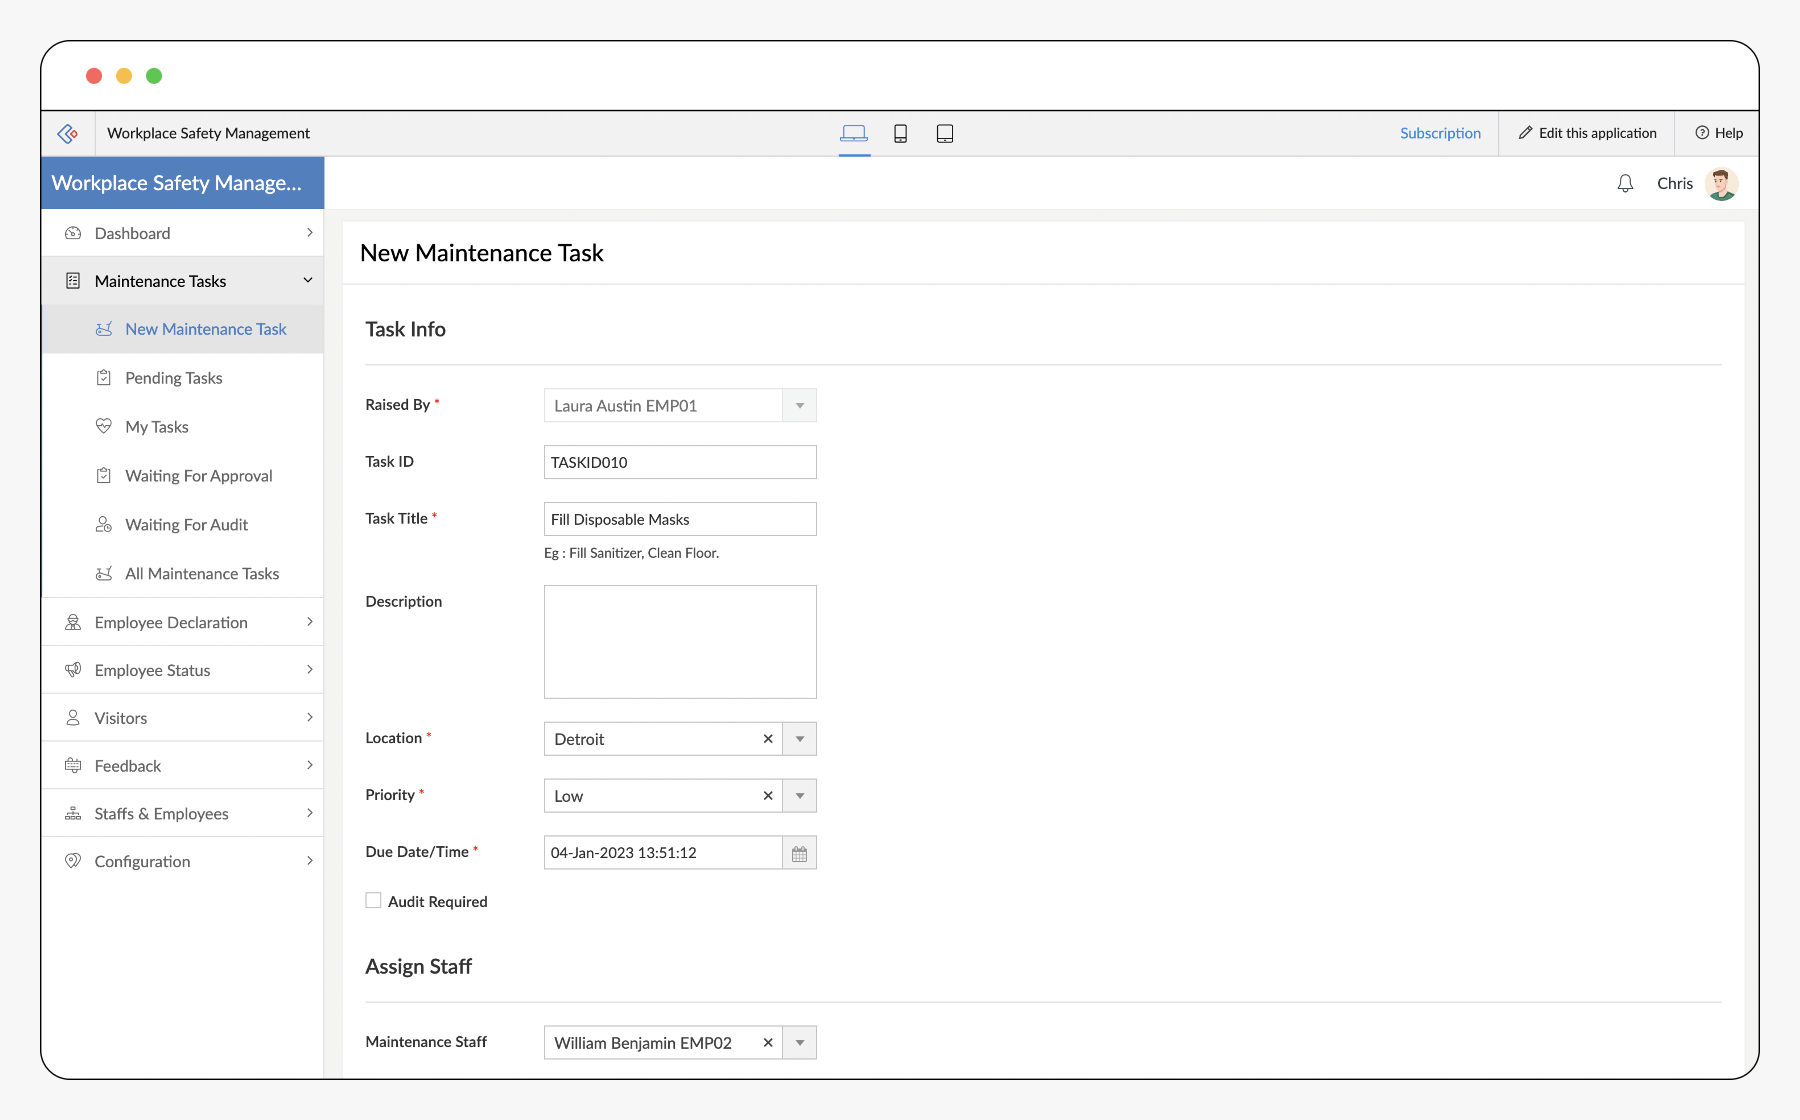Open Pending Tasks in sidebar
Viewport: 1800px width, 1120px height.
tap(174, 378)
